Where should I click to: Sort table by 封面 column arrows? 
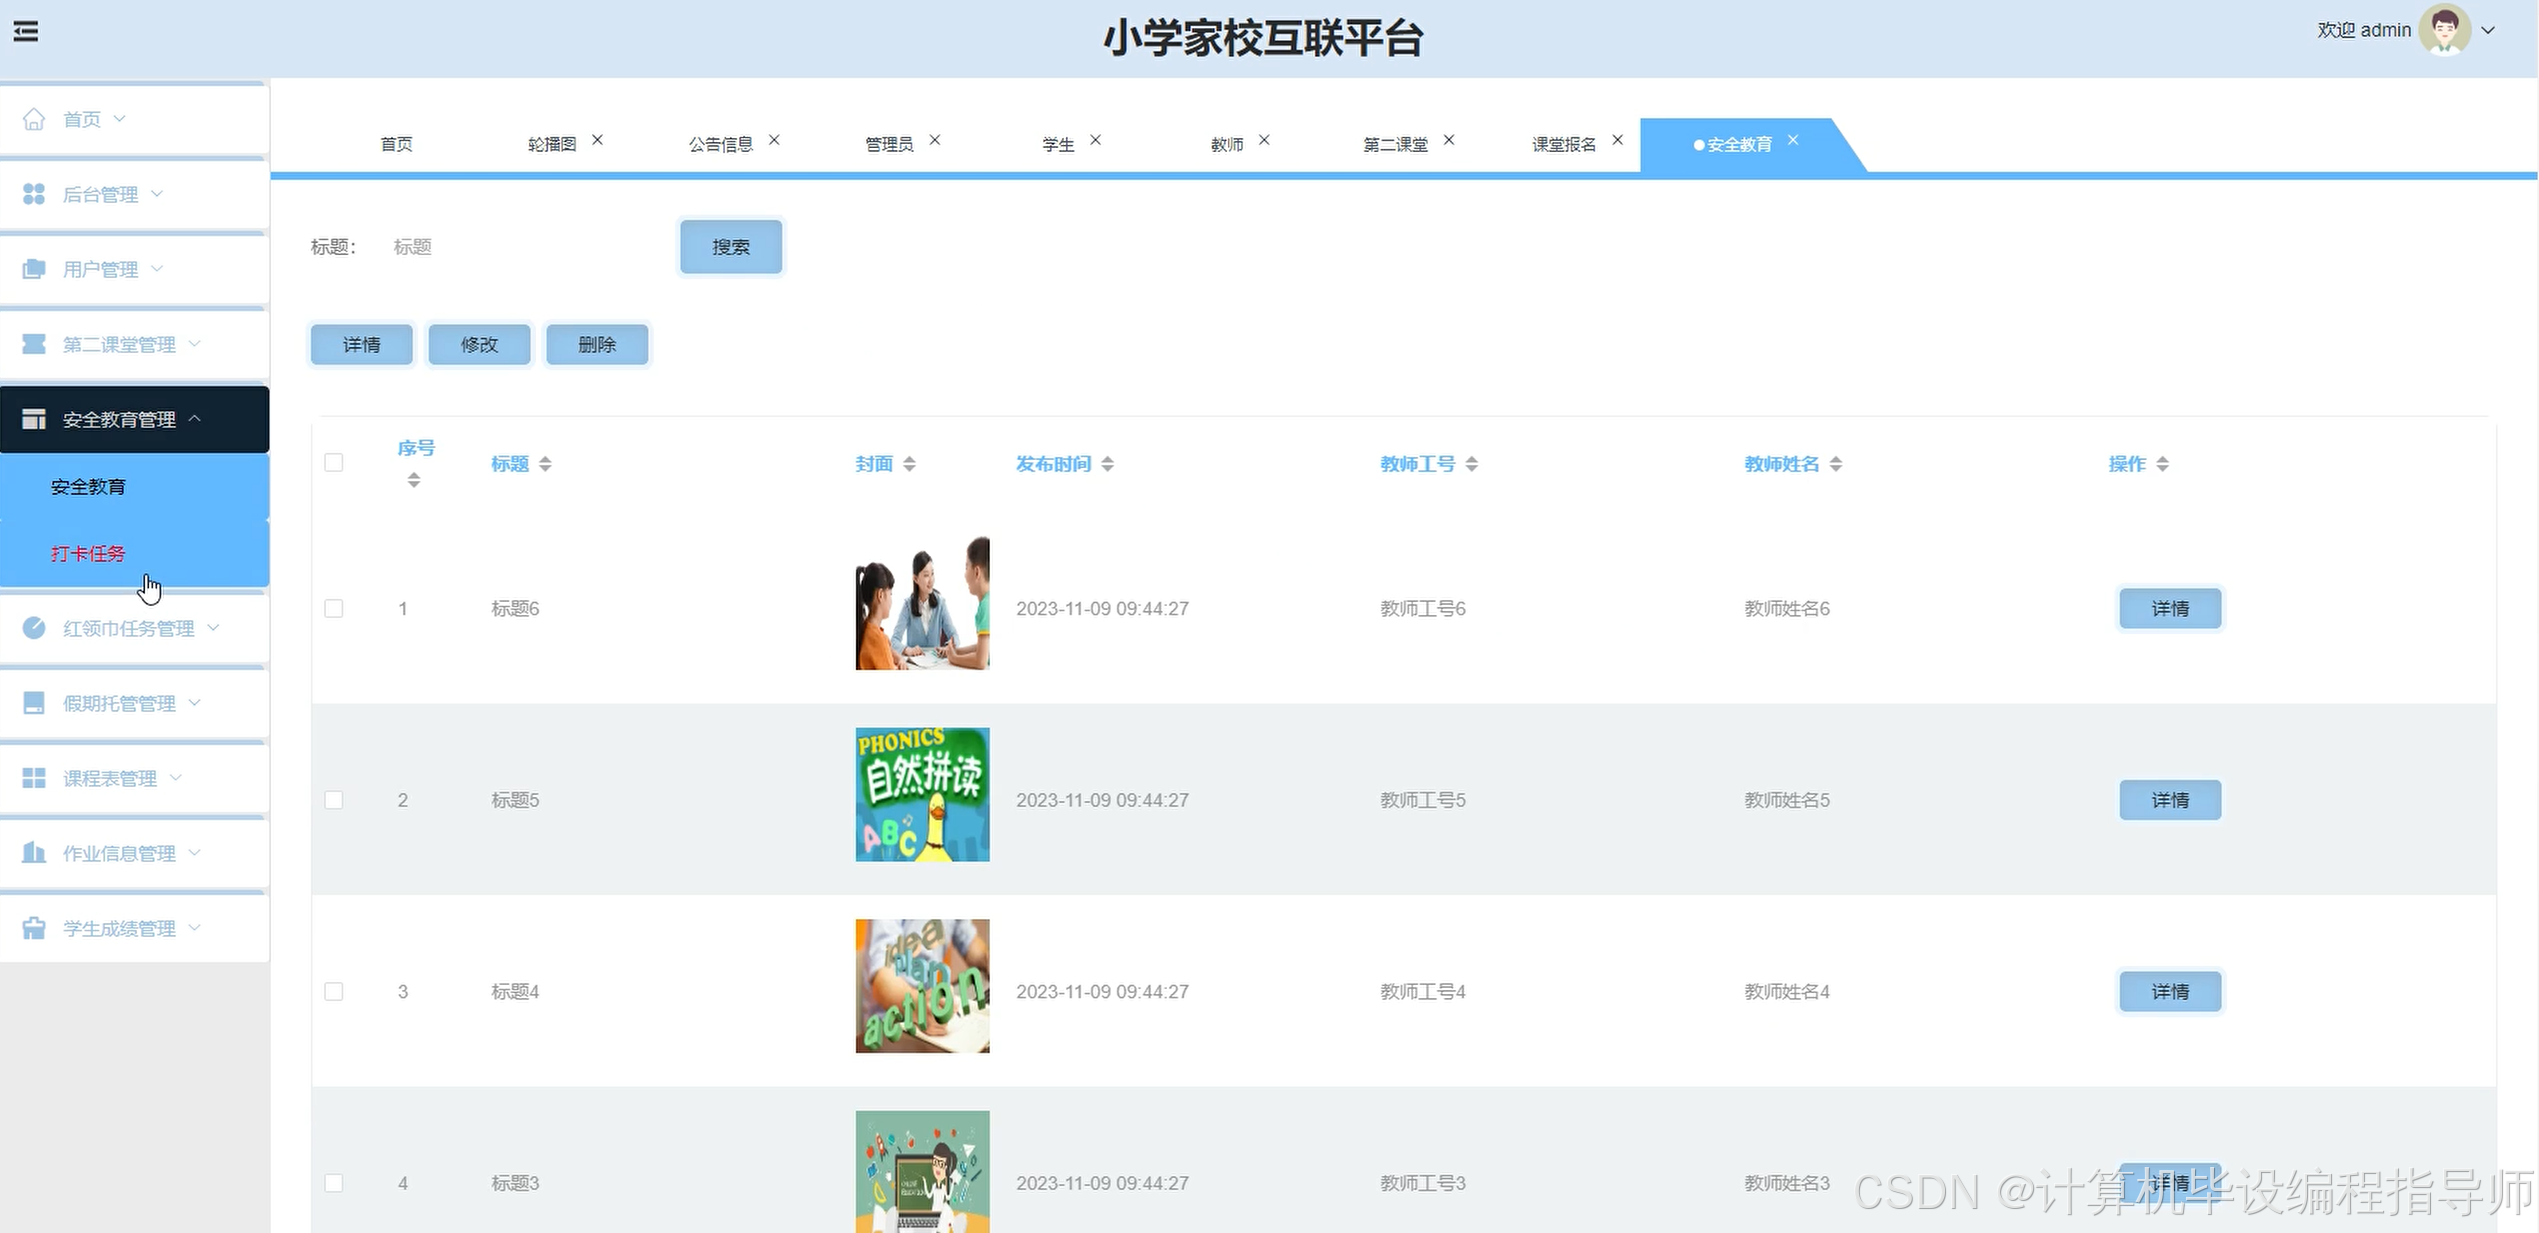click(909, 464)
